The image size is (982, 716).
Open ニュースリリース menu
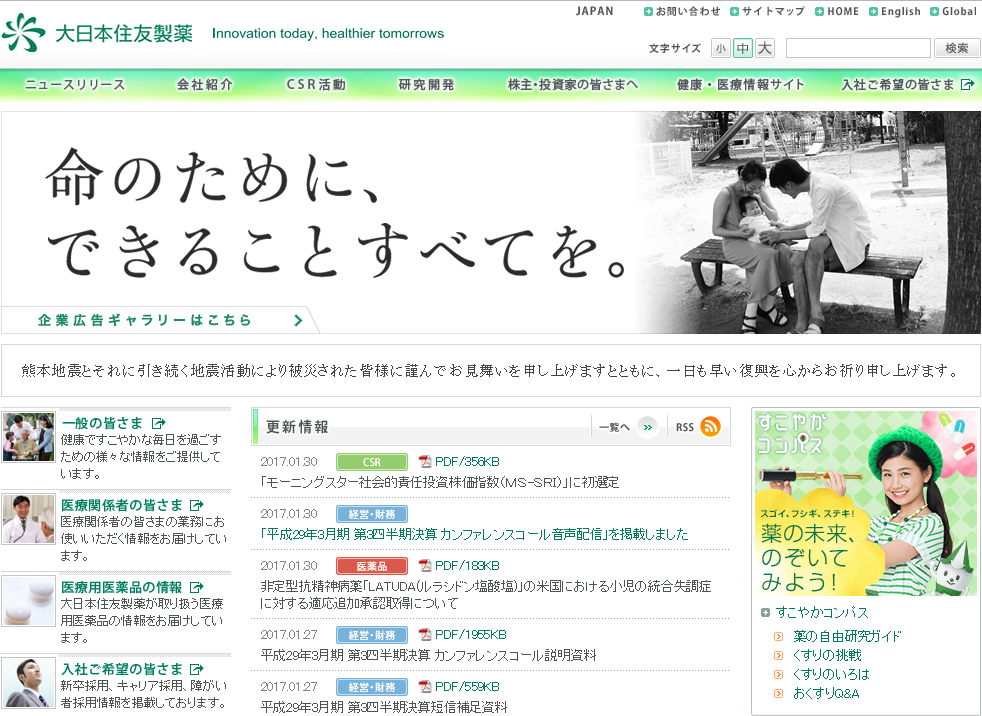[75, 85]
